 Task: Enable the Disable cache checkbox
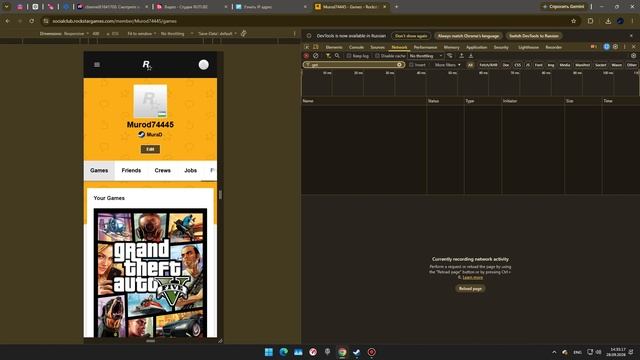(x=377, y=56)
